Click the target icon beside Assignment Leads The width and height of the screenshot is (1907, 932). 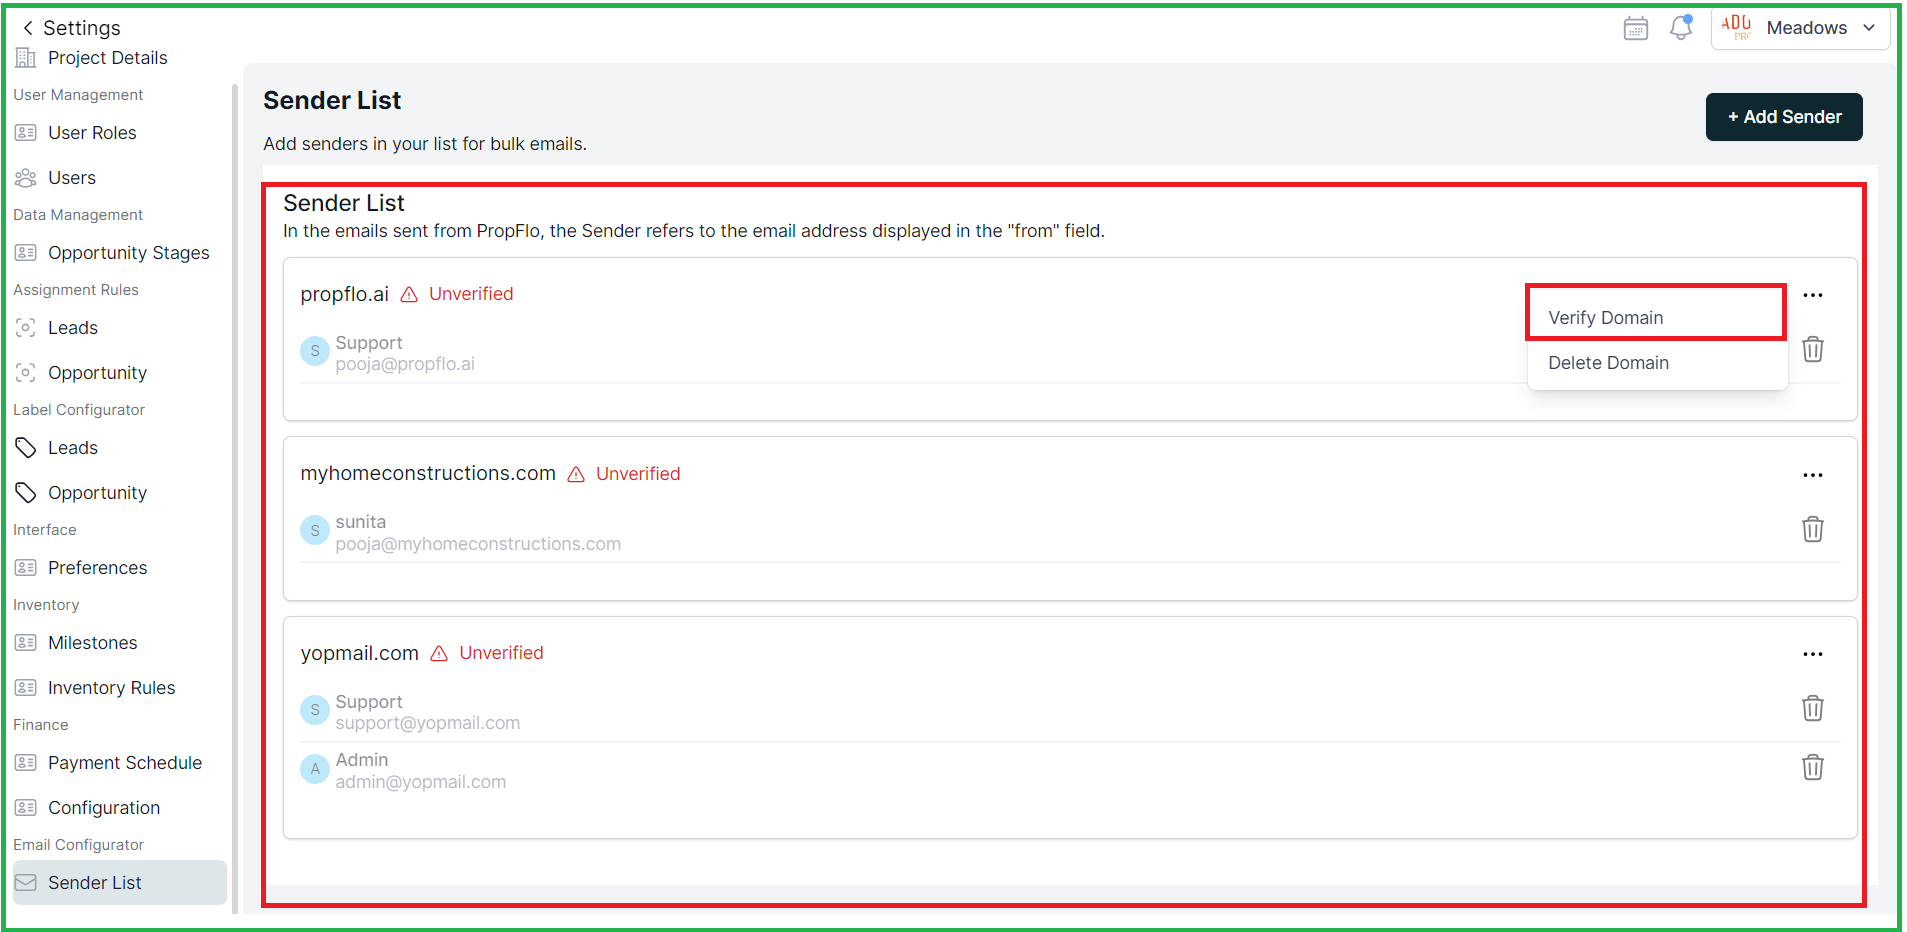pos(26,328)
